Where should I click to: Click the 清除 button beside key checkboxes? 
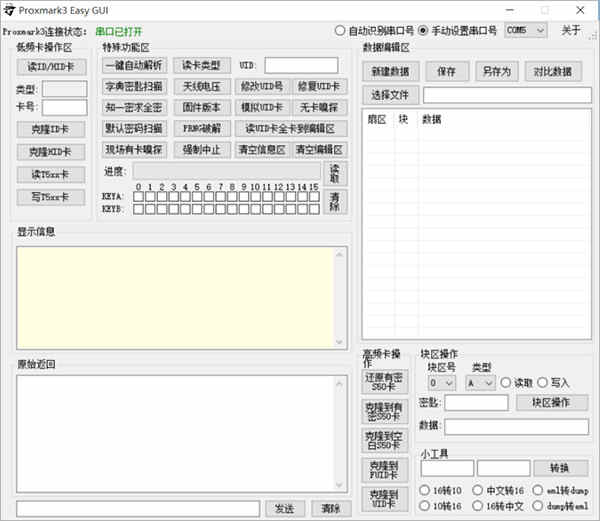click(x=335, y=202)
